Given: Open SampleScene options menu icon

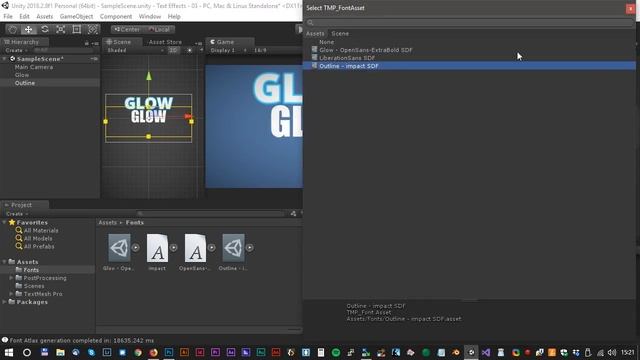Looking at the screenshot, I should [94, 59].
